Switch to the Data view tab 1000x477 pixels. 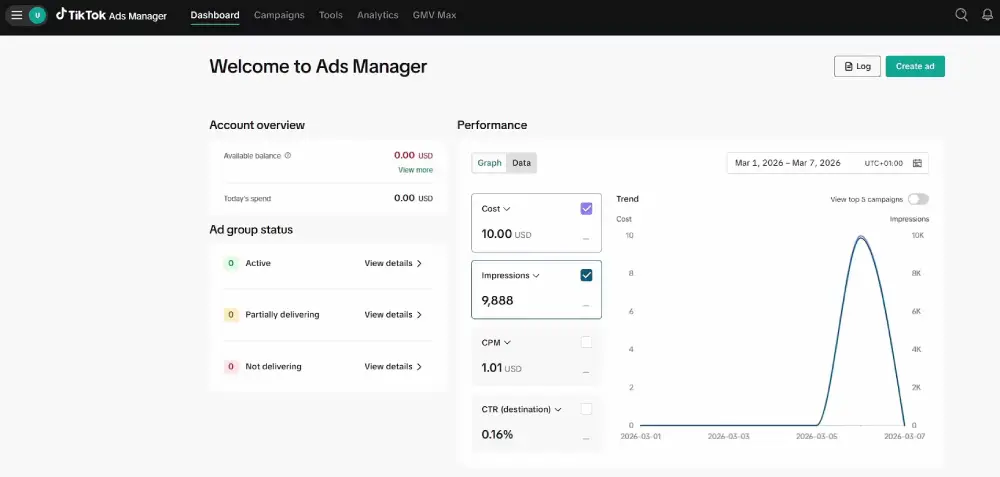(x=522, y=163)
